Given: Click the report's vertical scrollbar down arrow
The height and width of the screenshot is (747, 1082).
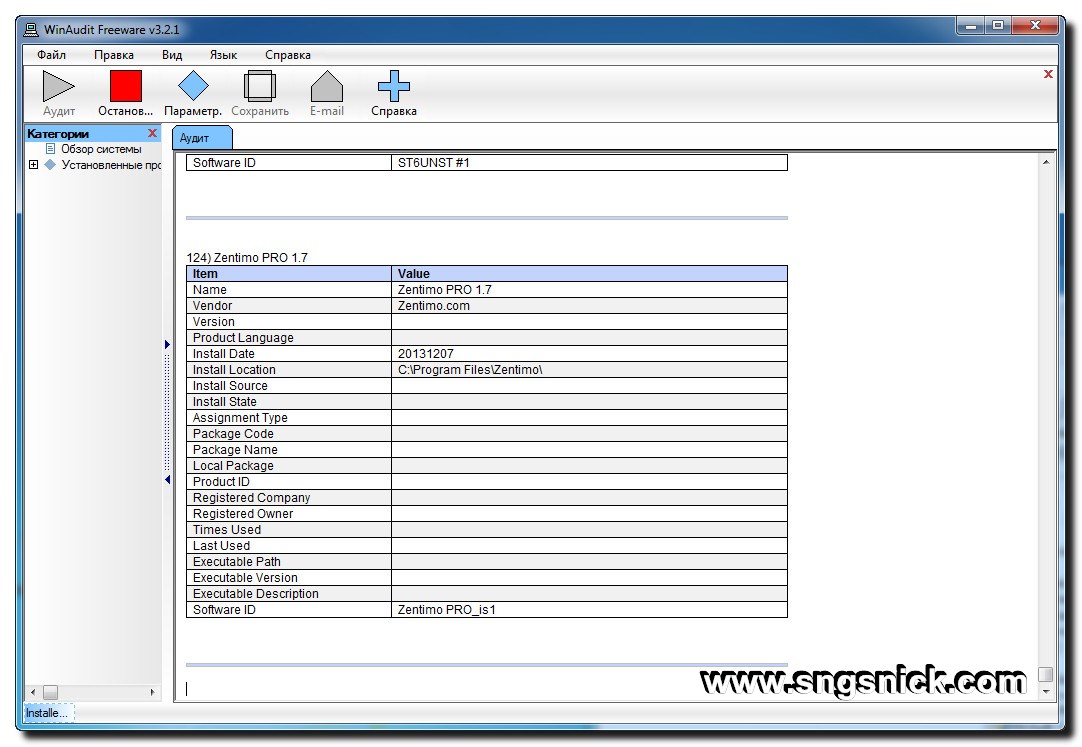Looking at the screenshot, I should coord(1046,691).
